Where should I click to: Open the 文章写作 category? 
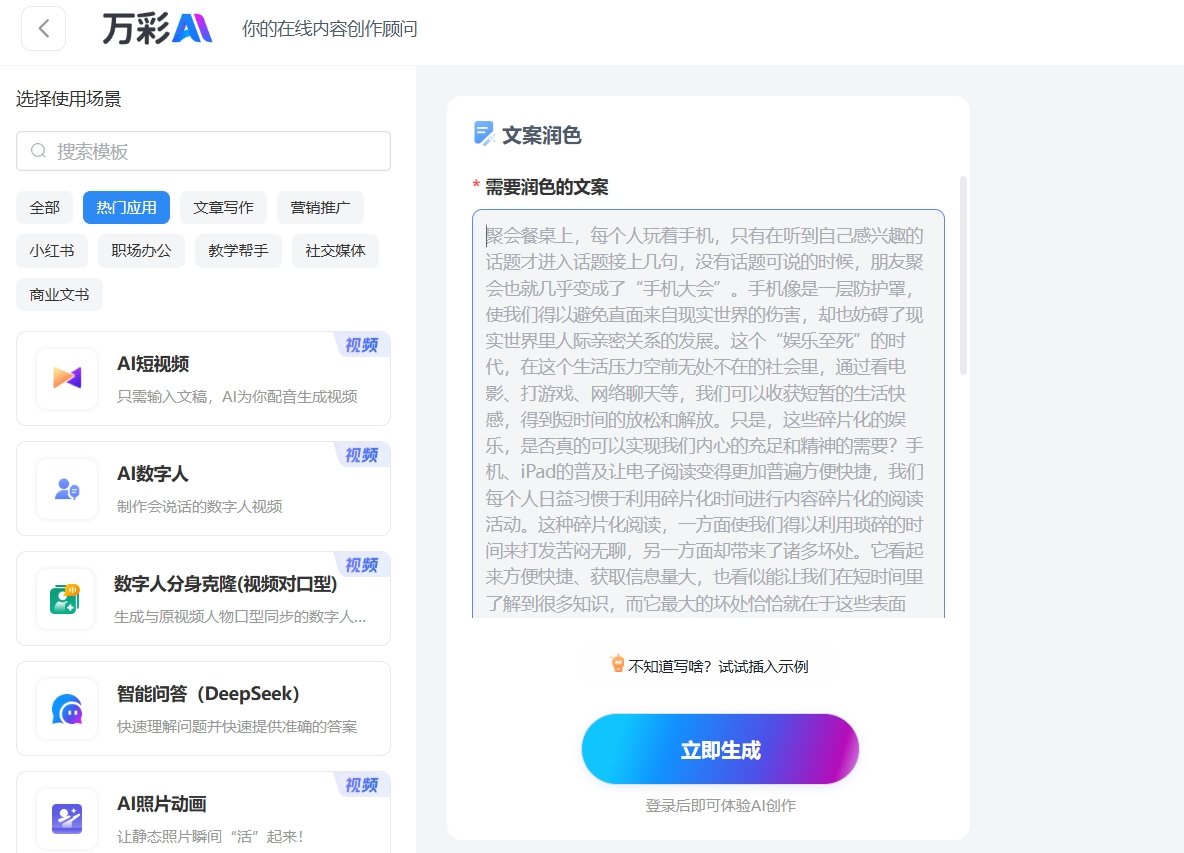pyautogui.click(x=223, y=207)
